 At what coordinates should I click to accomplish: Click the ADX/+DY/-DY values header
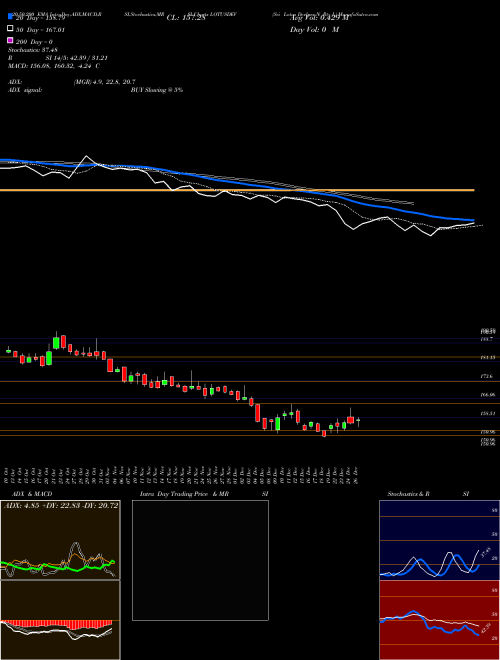click(x=61, y=506)
